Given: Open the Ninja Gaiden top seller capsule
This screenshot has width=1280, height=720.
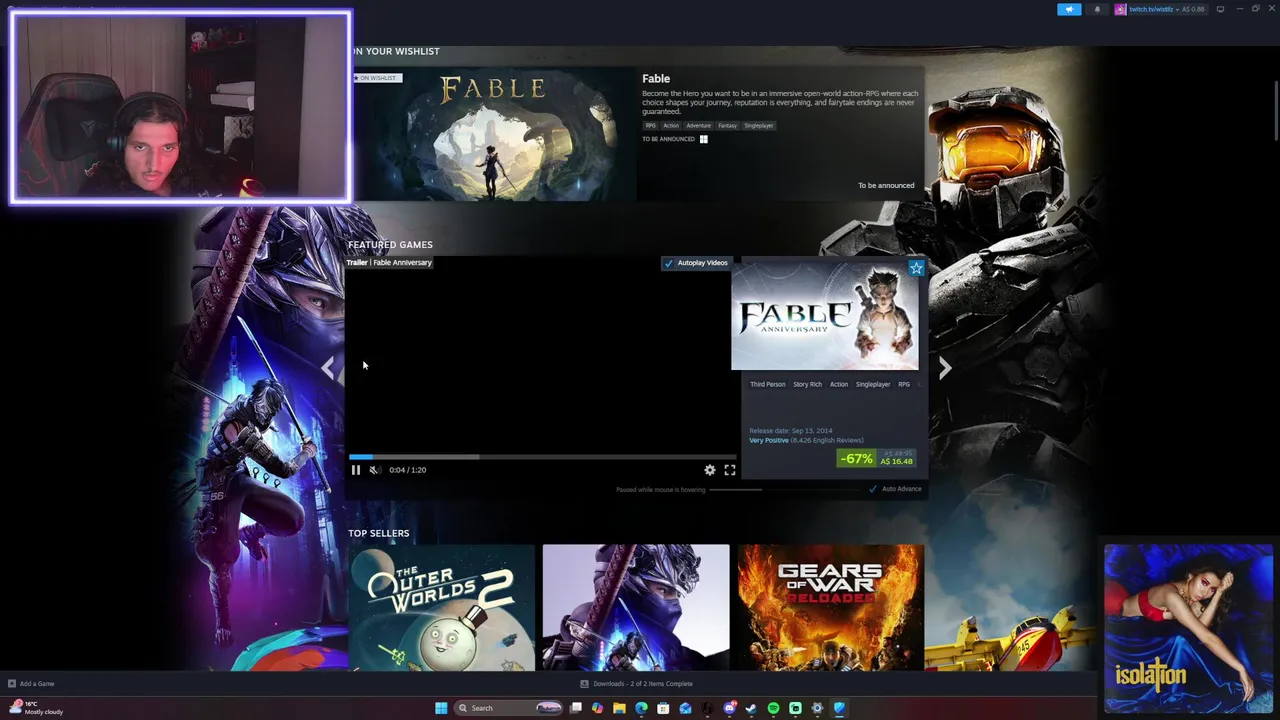Looking at the screenshot, I should coord(636,607).
